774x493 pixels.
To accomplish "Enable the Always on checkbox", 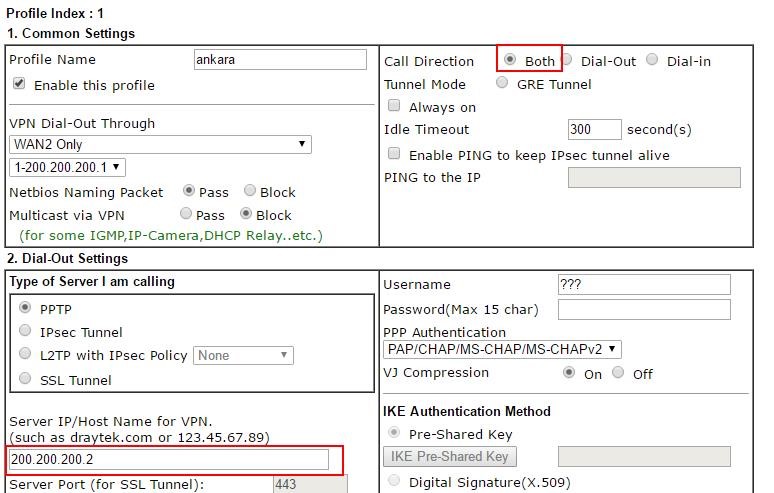I will point(394,106).
